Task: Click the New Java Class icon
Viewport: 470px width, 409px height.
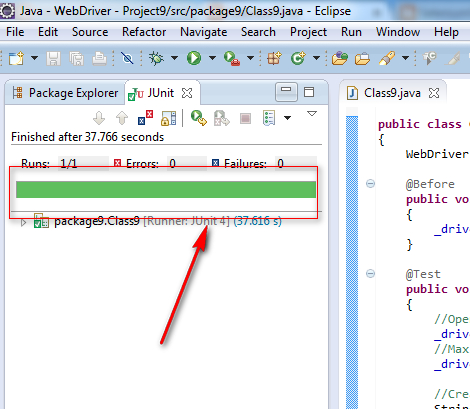Action: [298, 58]
